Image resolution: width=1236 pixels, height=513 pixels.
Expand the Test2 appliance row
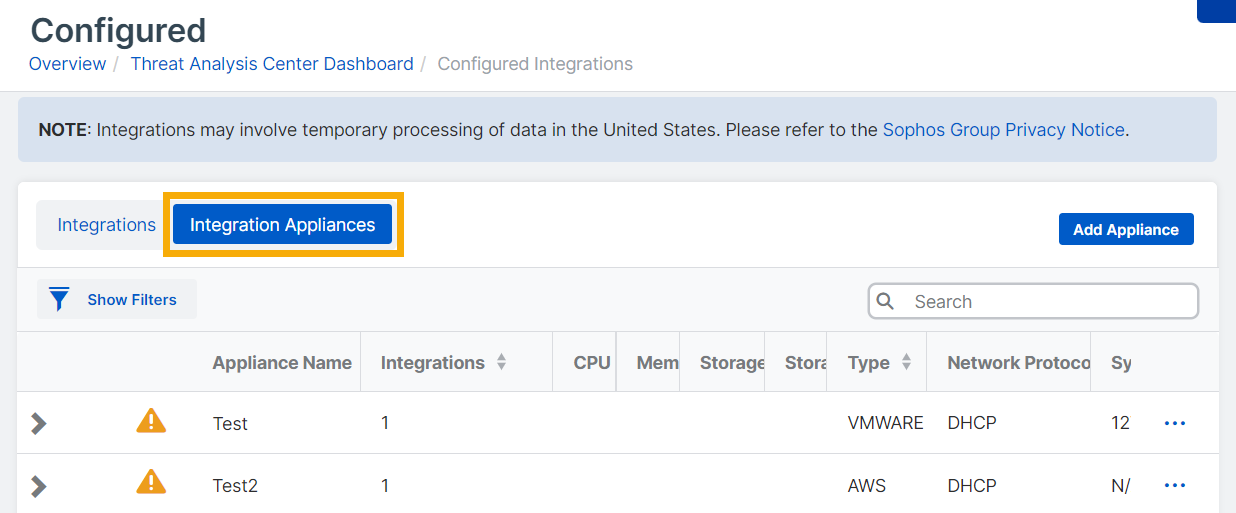[39, 486]
